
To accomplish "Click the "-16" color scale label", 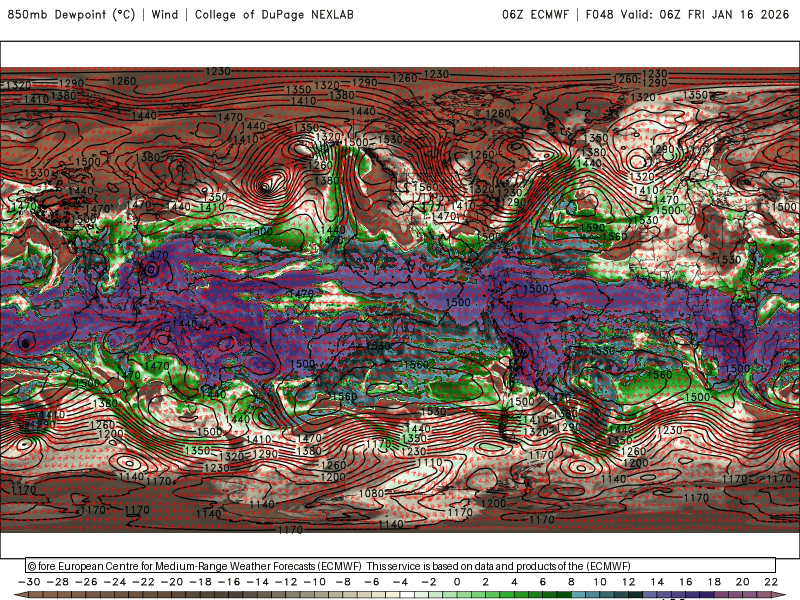I will click(229, 582).
